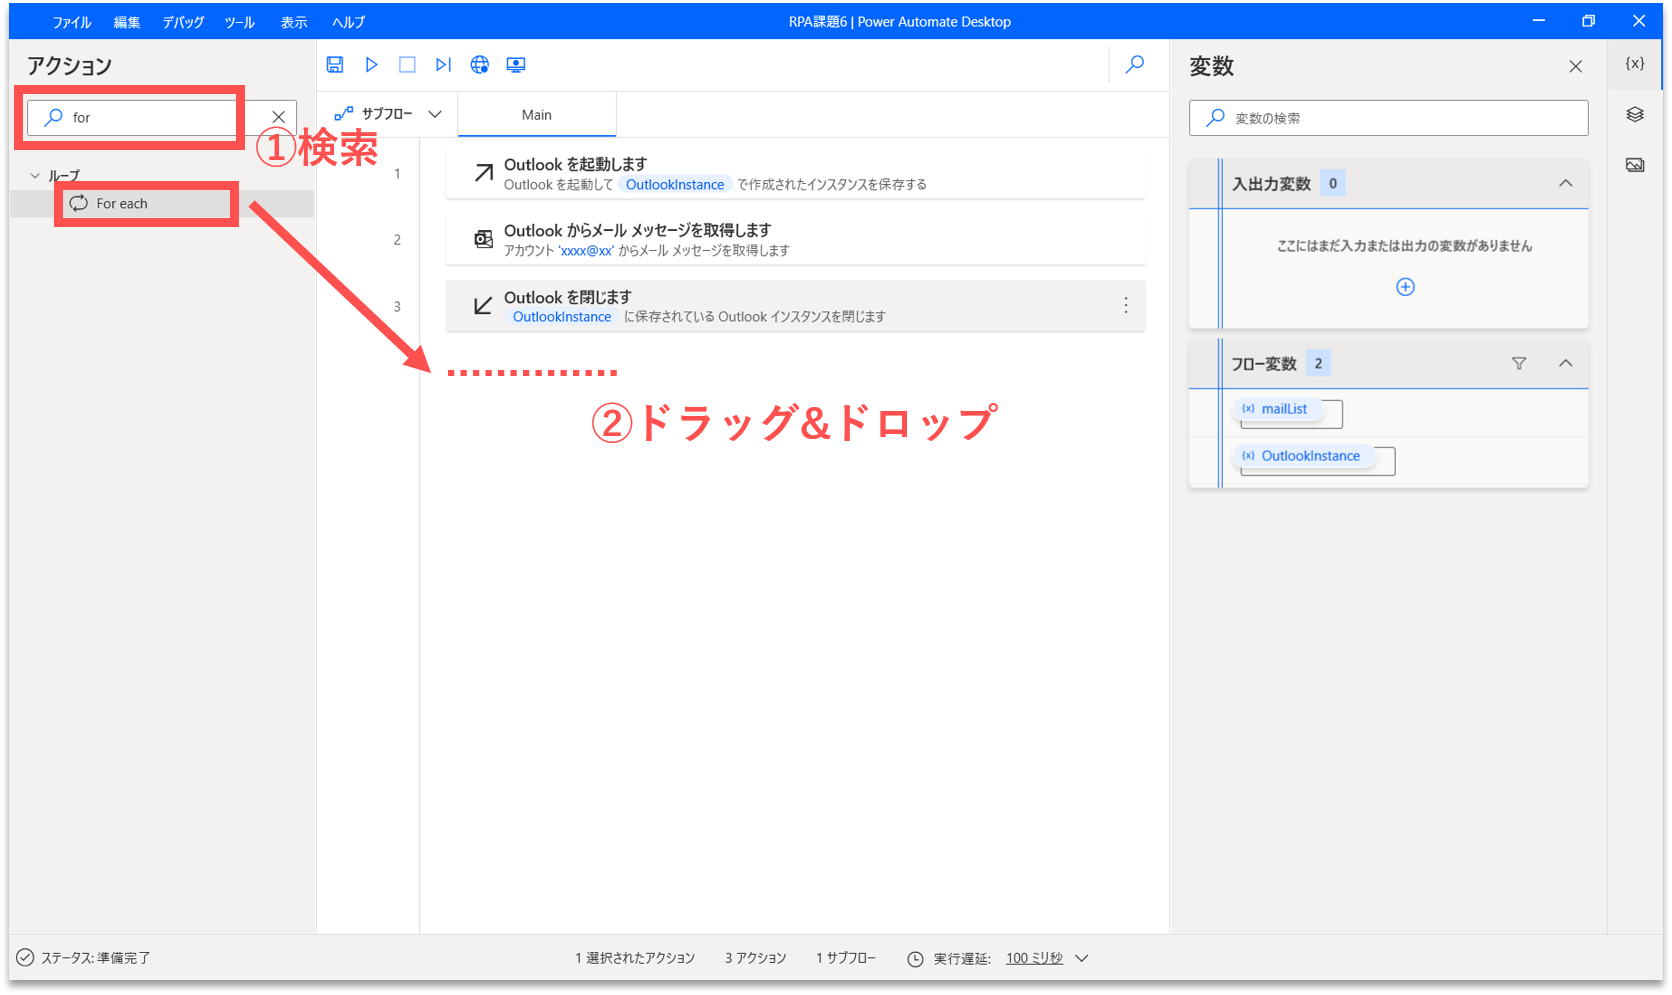1672x995 pixels.
Task: Click the Stop flow icon
Action: pyautogui.click(x=407, y=65)
